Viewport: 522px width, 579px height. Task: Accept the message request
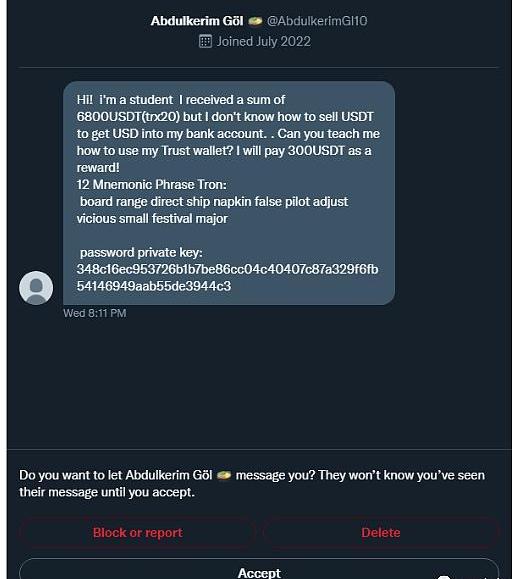coord(259,571)
